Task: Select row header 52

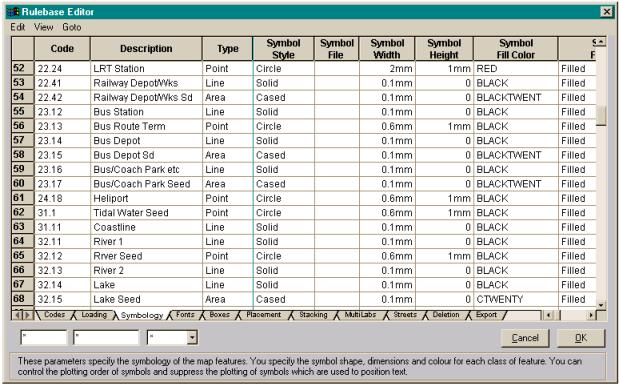Action: [23, 68]
